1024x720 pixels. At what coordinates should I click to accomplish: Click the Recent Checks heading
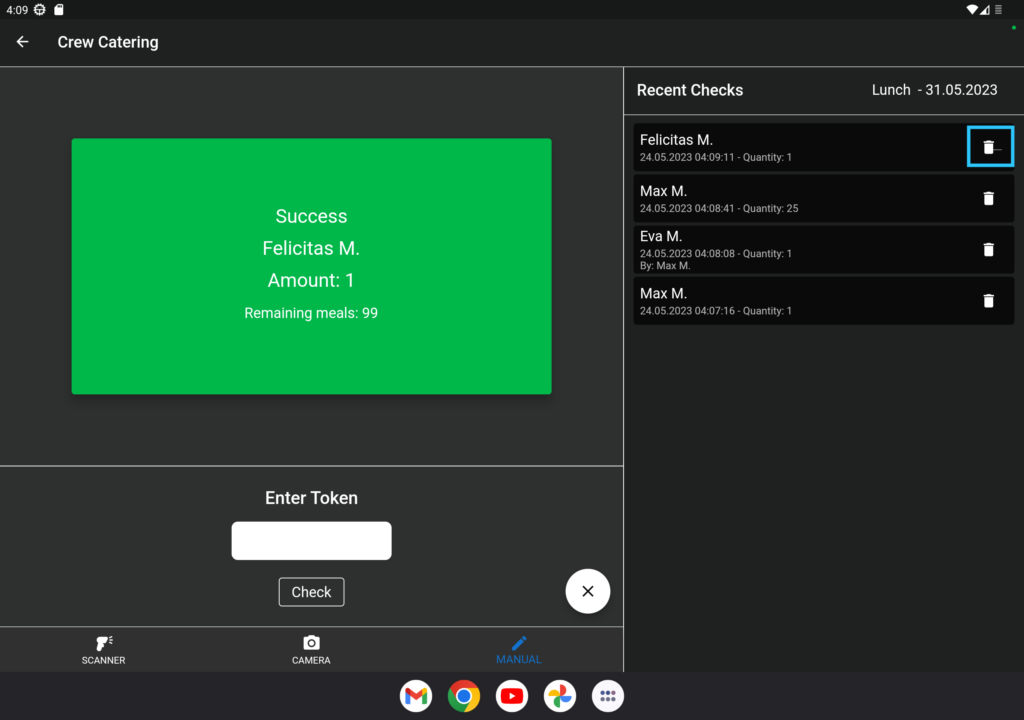690,90
